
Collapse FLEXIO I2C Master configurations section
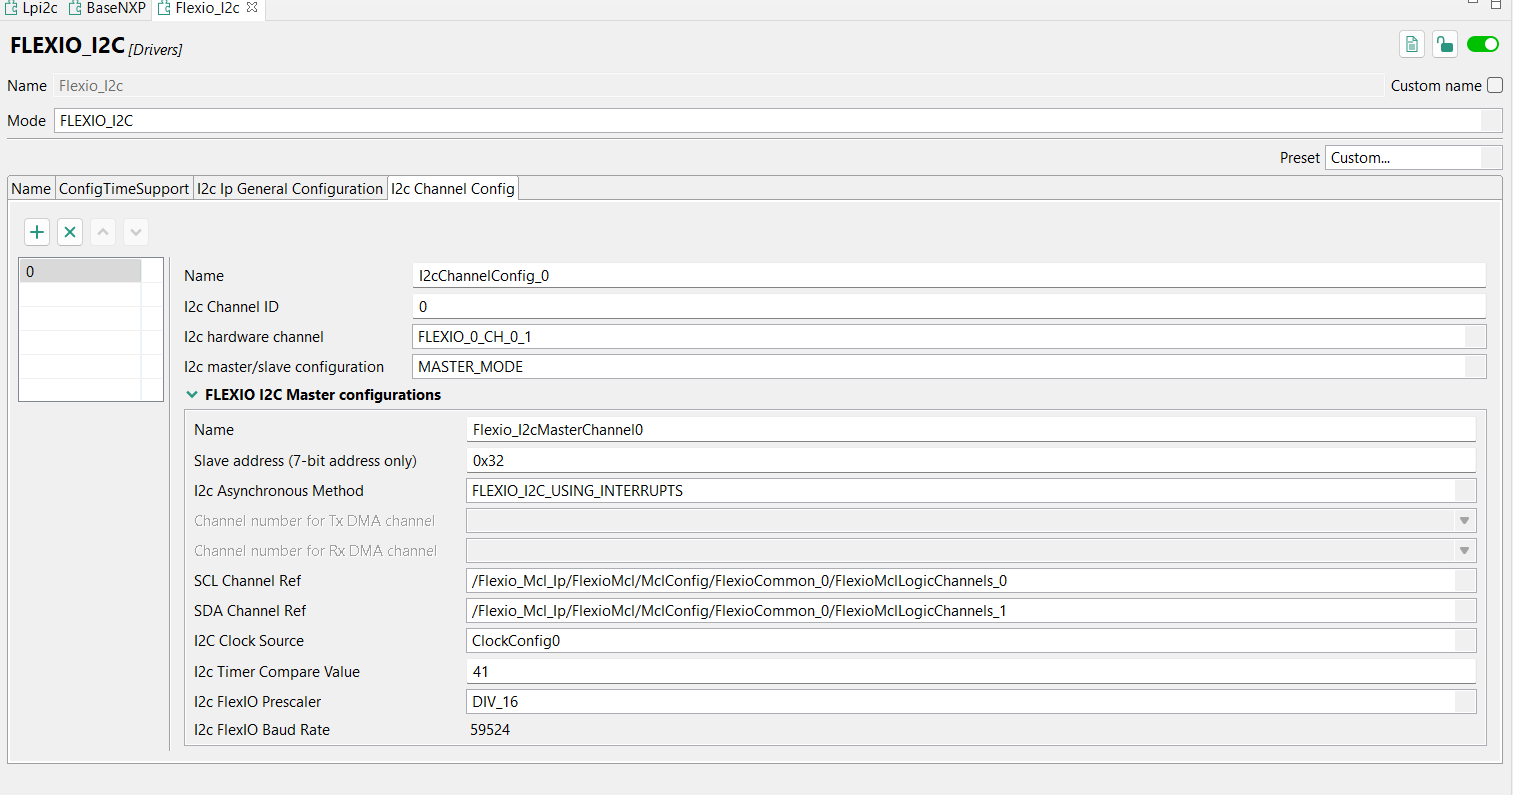coord(192,395)
